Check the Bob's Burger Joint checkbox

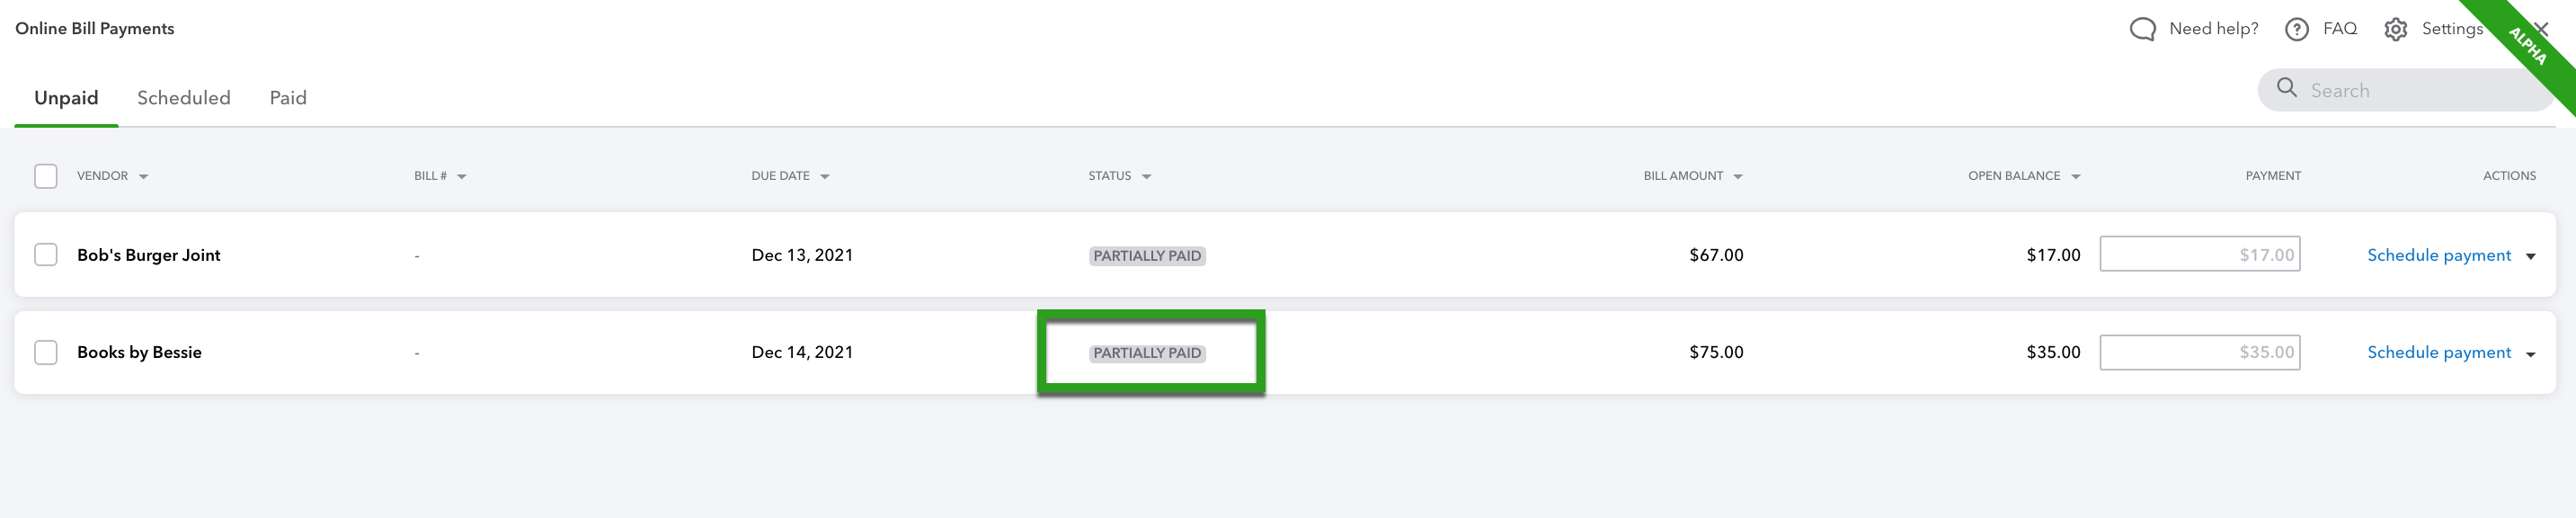46,255
